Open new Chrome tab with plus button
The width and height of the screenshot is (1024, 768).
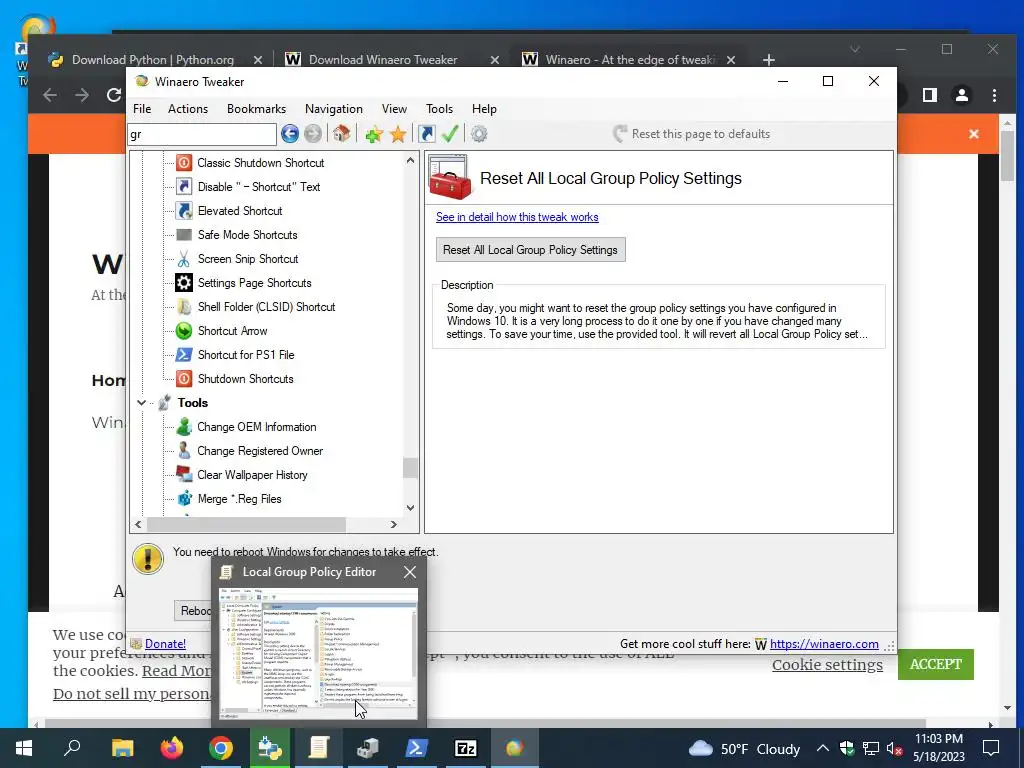(769, 60)
